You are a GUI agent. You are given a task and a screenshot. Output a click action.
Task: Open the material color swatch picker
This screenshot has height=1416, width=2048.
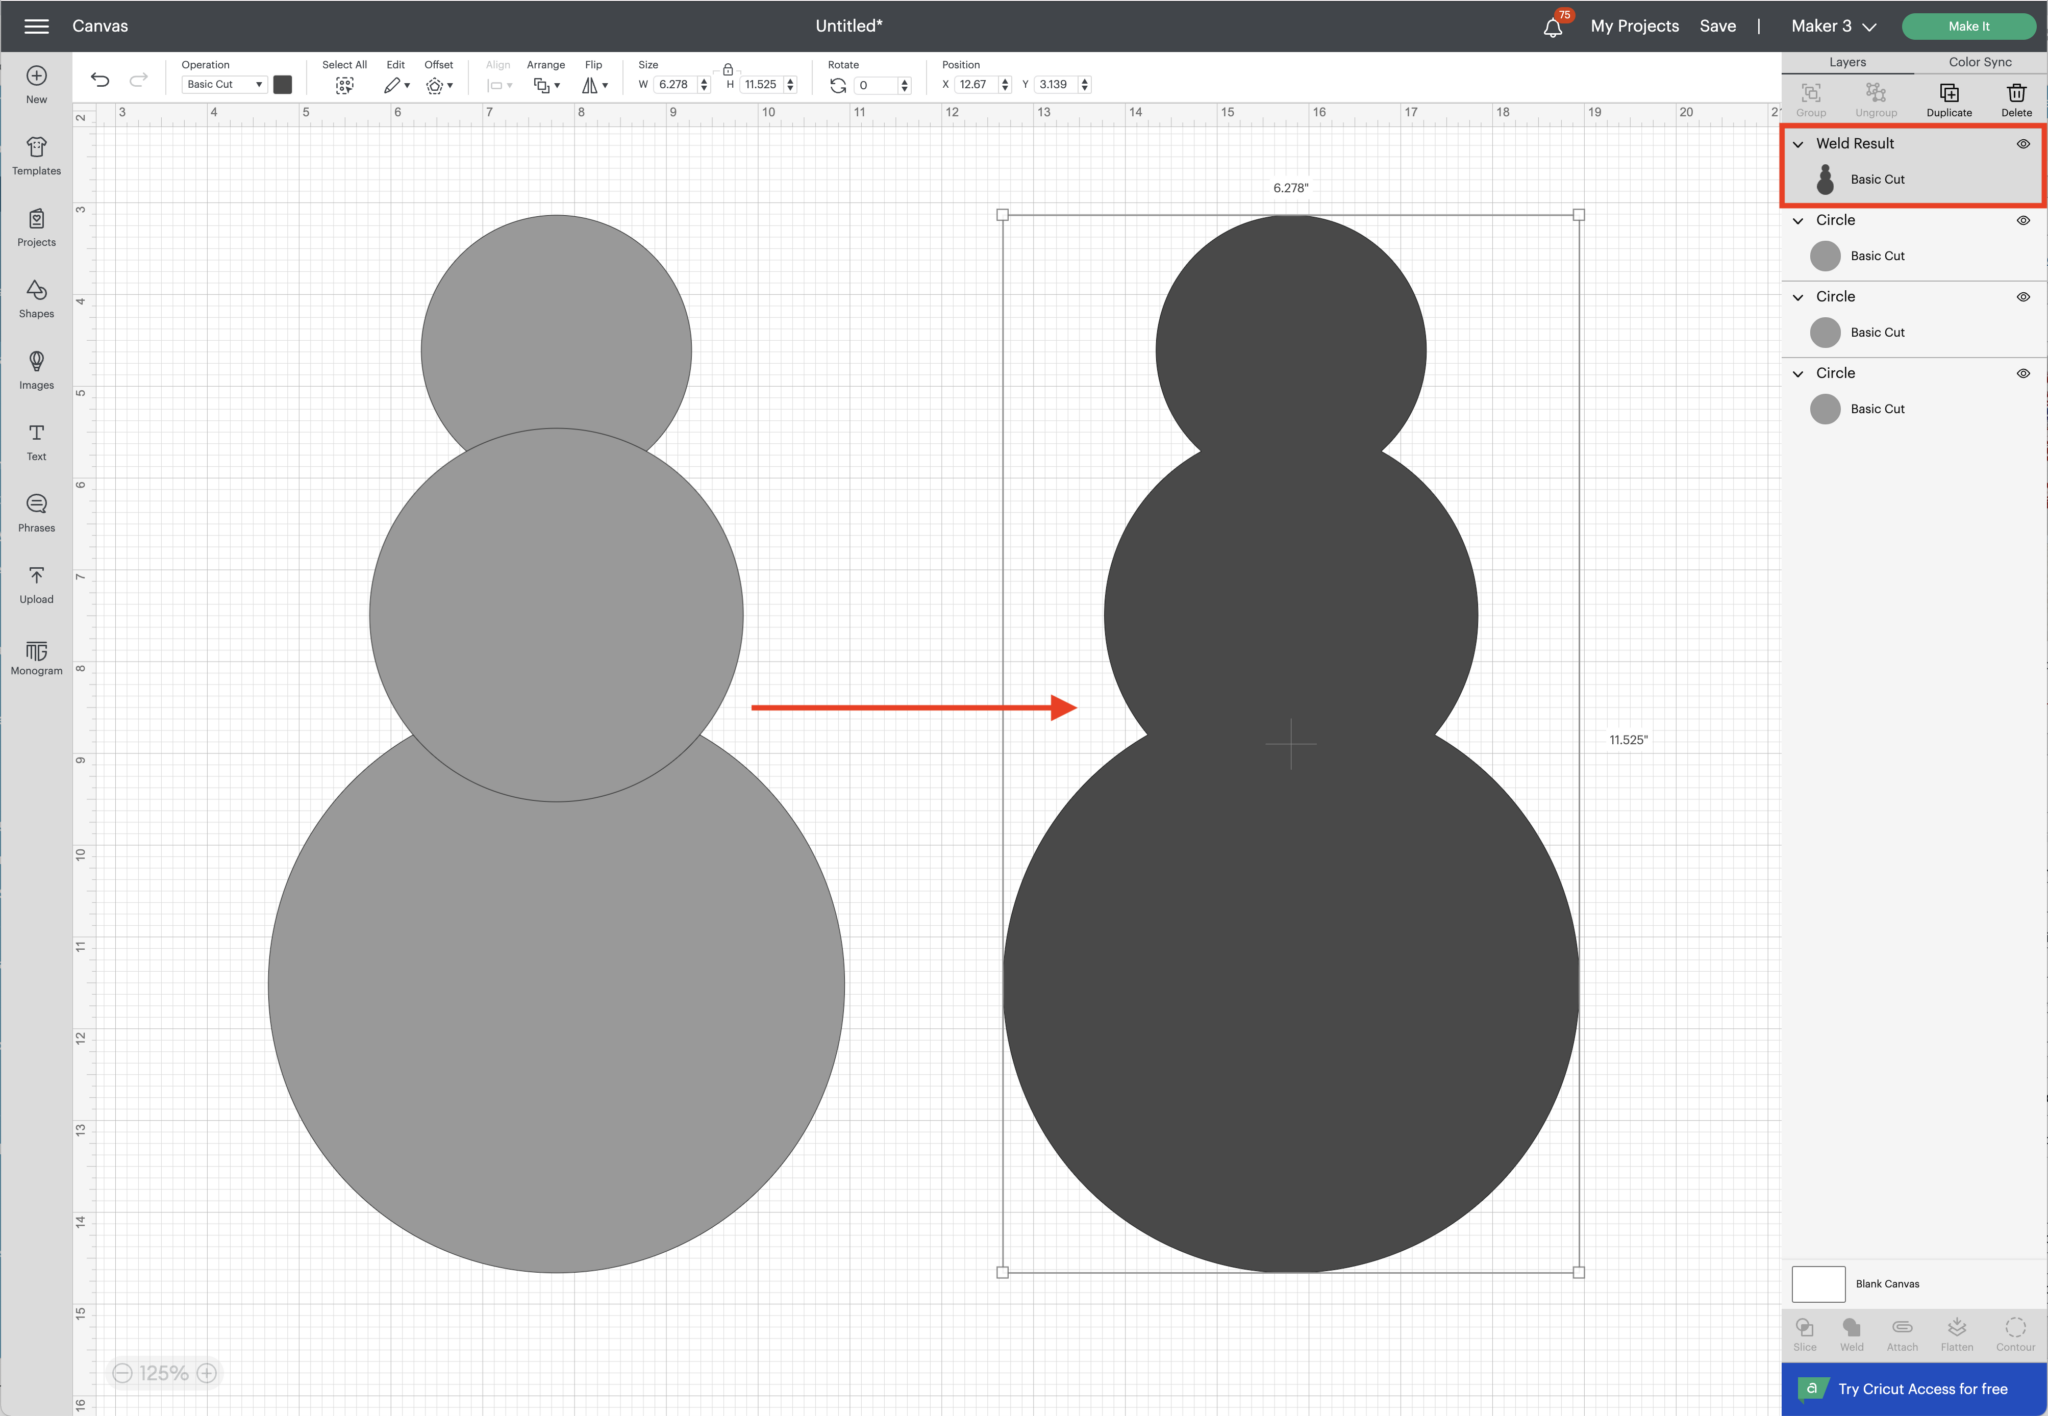283,84
